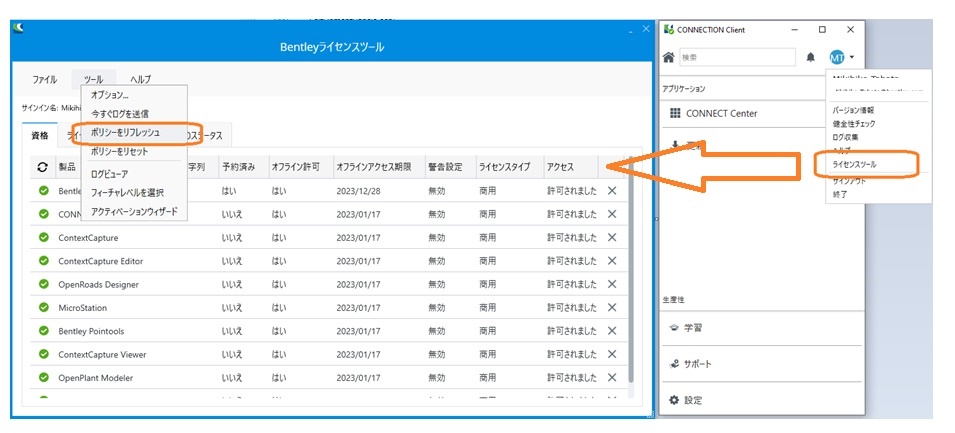Open the ツール menu
Screen dimensions: 955x433
coord(93,79)
